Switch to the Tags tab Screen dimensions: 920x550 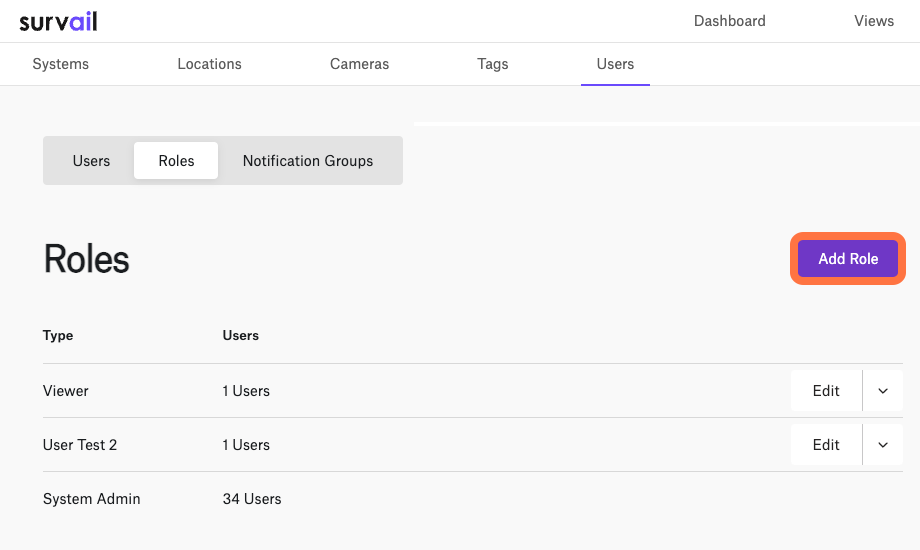tap(492, 64)
